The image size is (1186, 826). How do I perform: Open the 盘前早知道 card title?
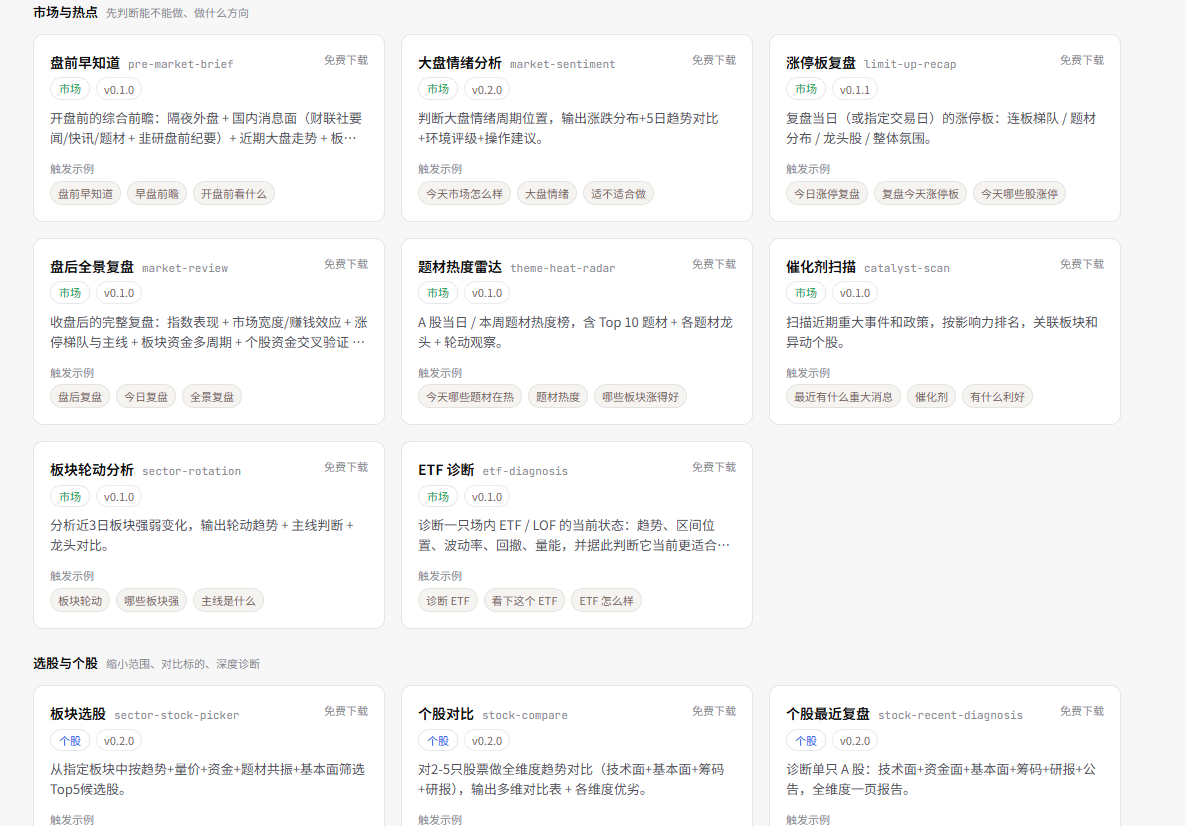(x=85, y=63)
